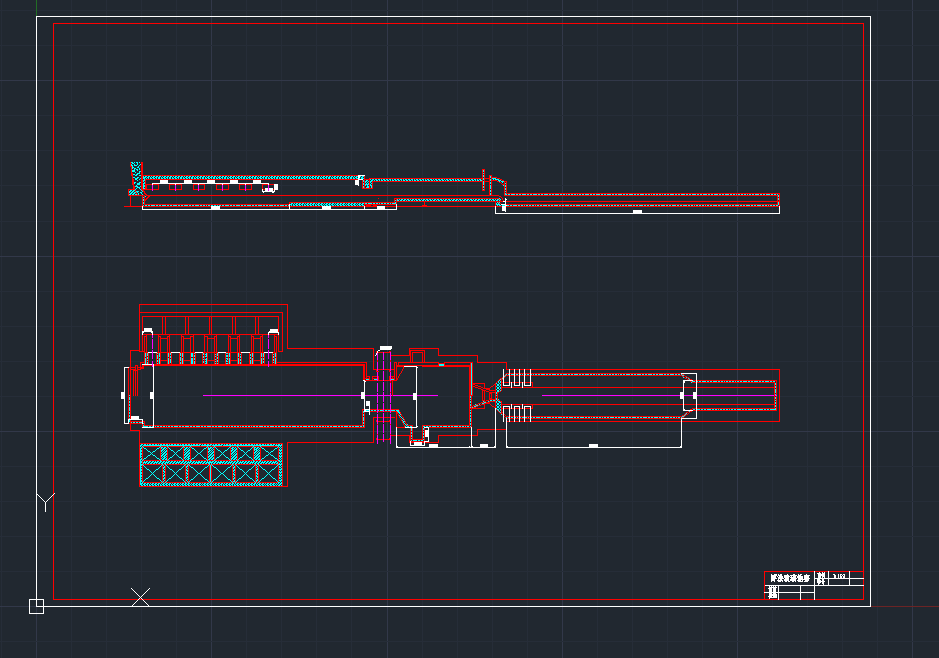Select the title block in bottom-right corner
Viewport: 939px width, 658px height.
(814, 585)
